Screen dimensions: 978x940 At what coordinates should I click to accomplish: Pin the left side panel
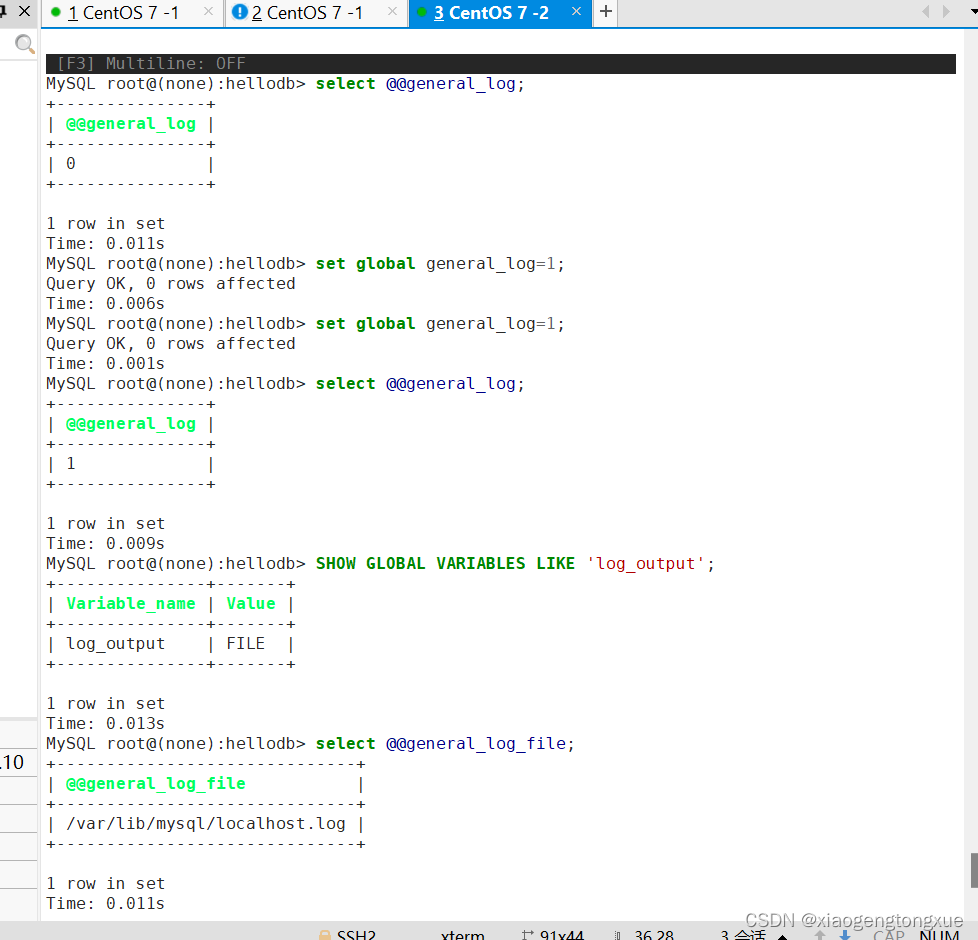[x=3, y=11]
